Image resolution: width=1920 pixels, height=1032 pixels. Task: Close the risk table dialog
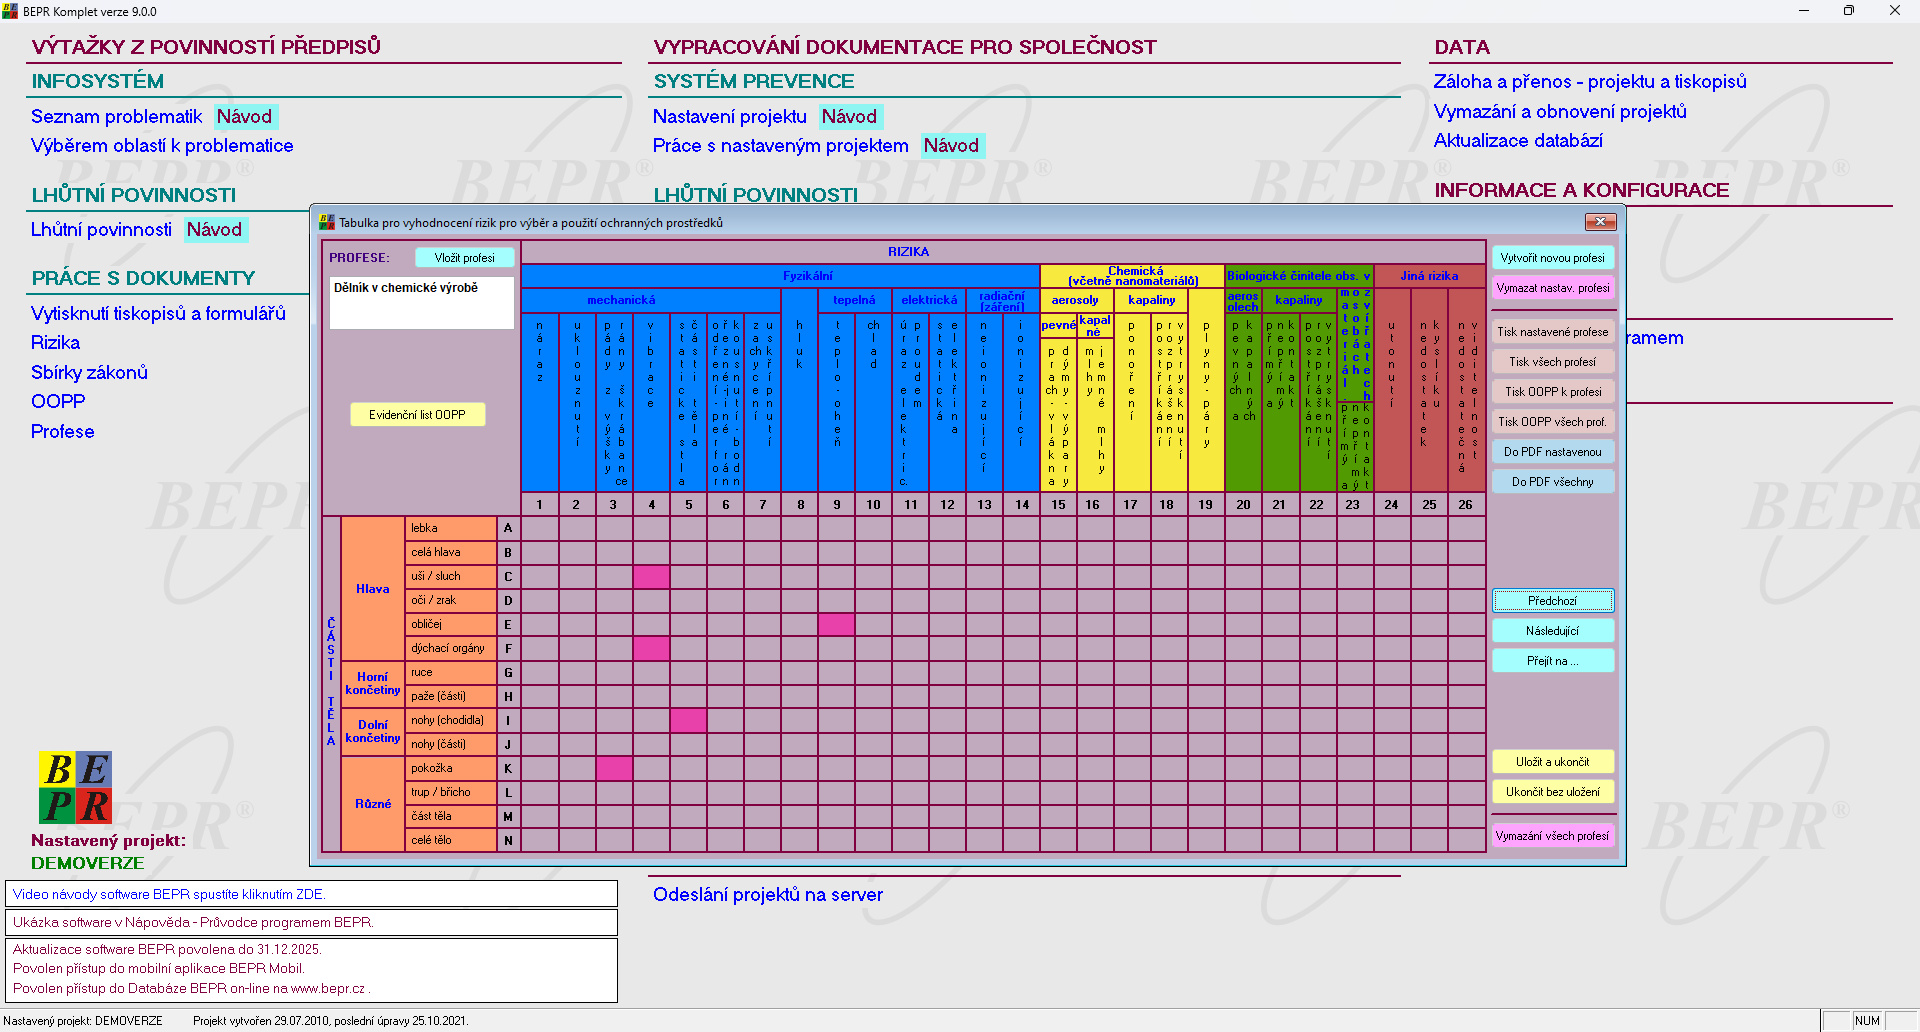1600,222
